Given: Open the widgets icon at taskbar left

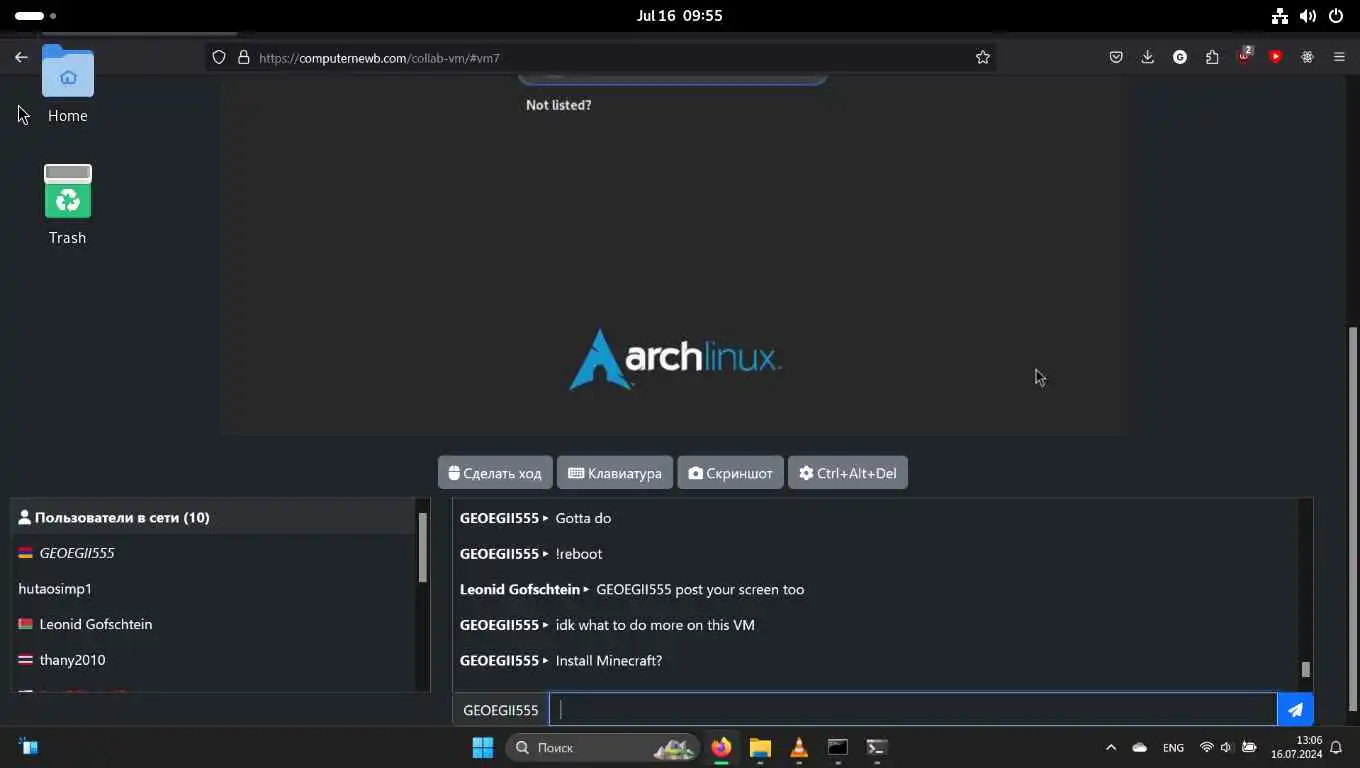Looking at the screenshot, I should coord(28,747).
